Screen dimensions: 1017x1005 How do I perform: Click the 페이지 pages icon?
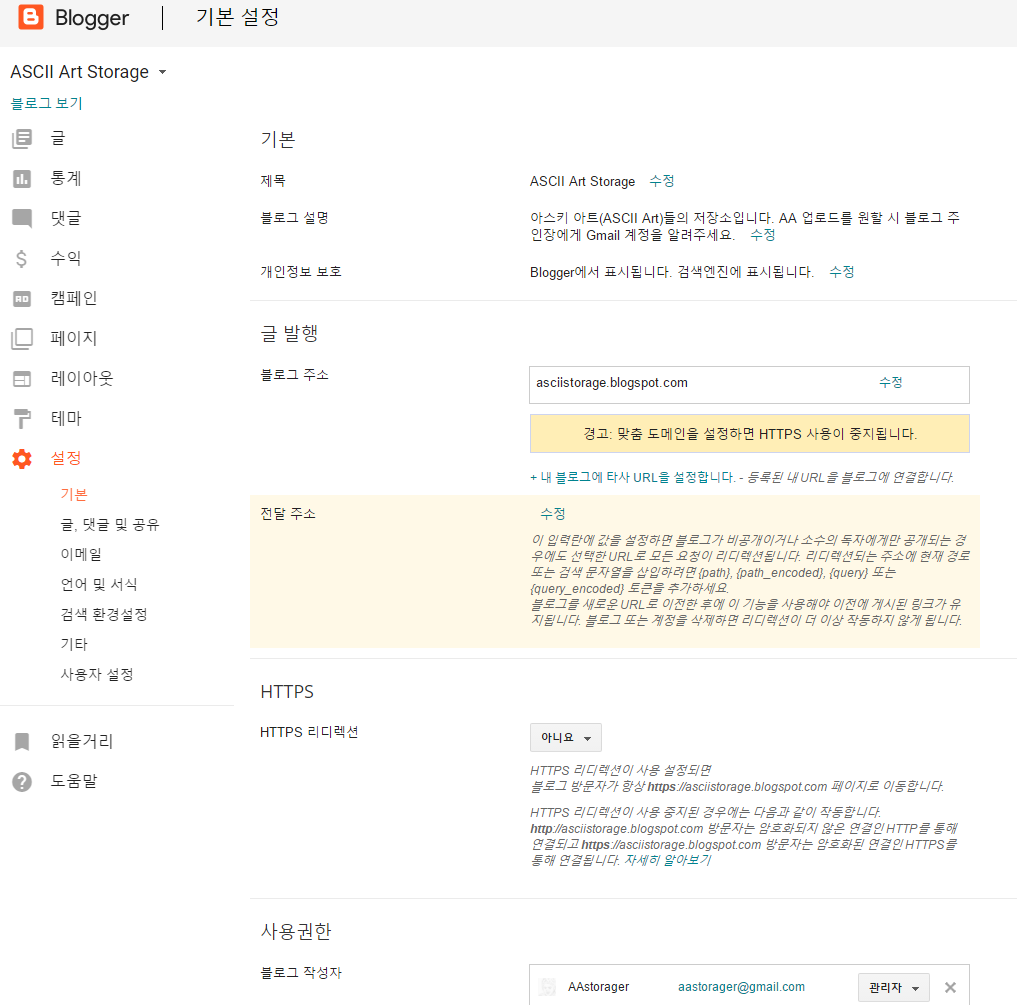[22, 339]
